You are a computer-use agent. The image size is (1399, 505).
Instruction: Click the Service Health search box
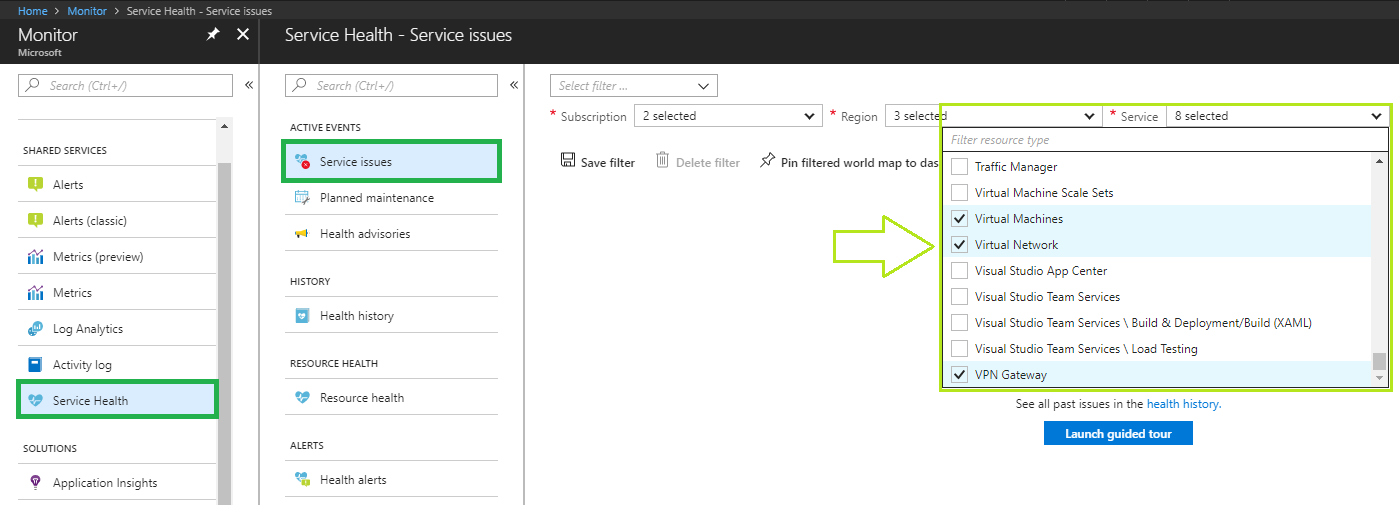pos(391,86)
